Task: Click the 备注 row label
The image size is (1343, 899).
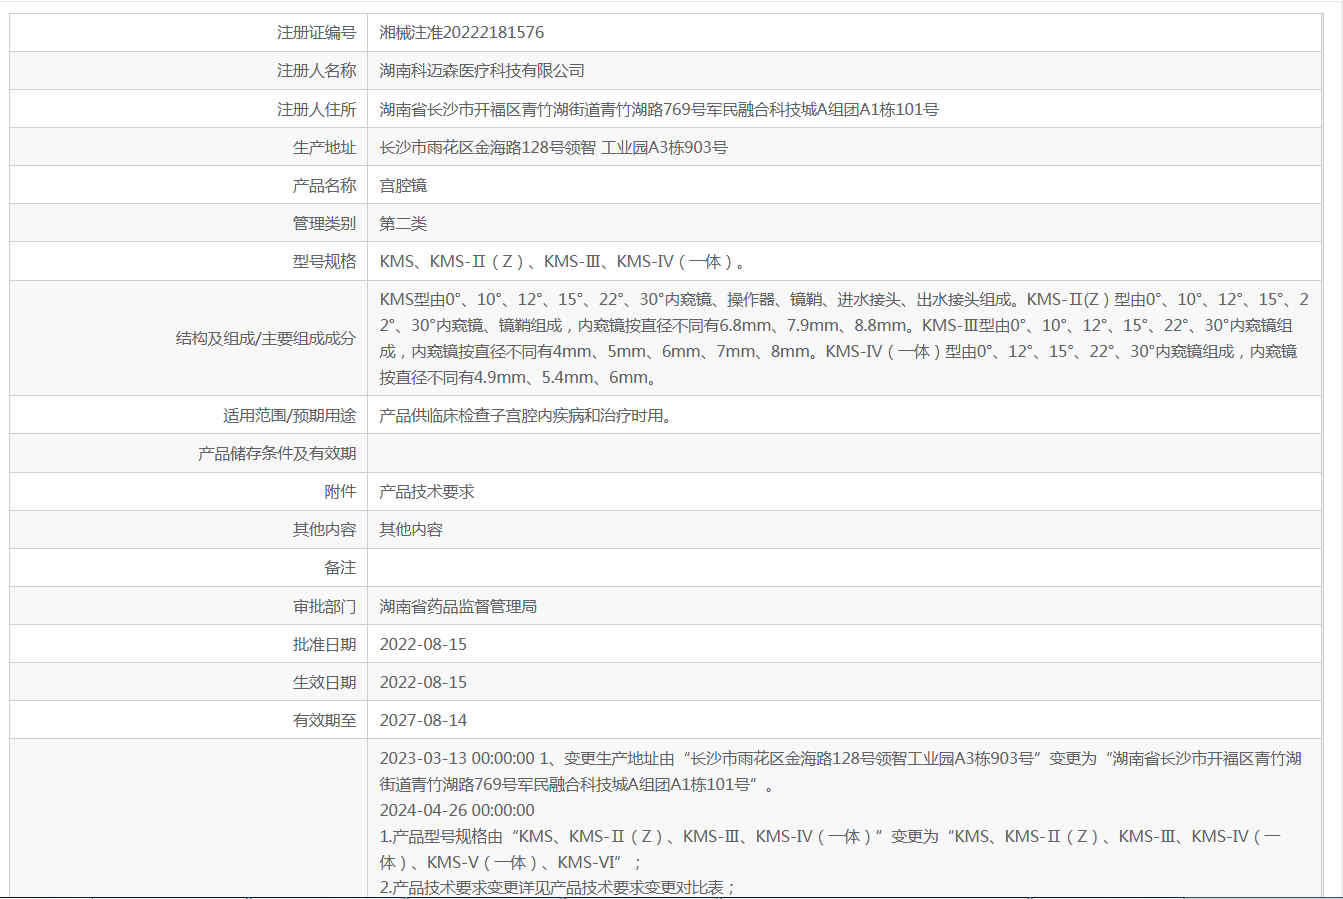Action: tap(340, 567)
